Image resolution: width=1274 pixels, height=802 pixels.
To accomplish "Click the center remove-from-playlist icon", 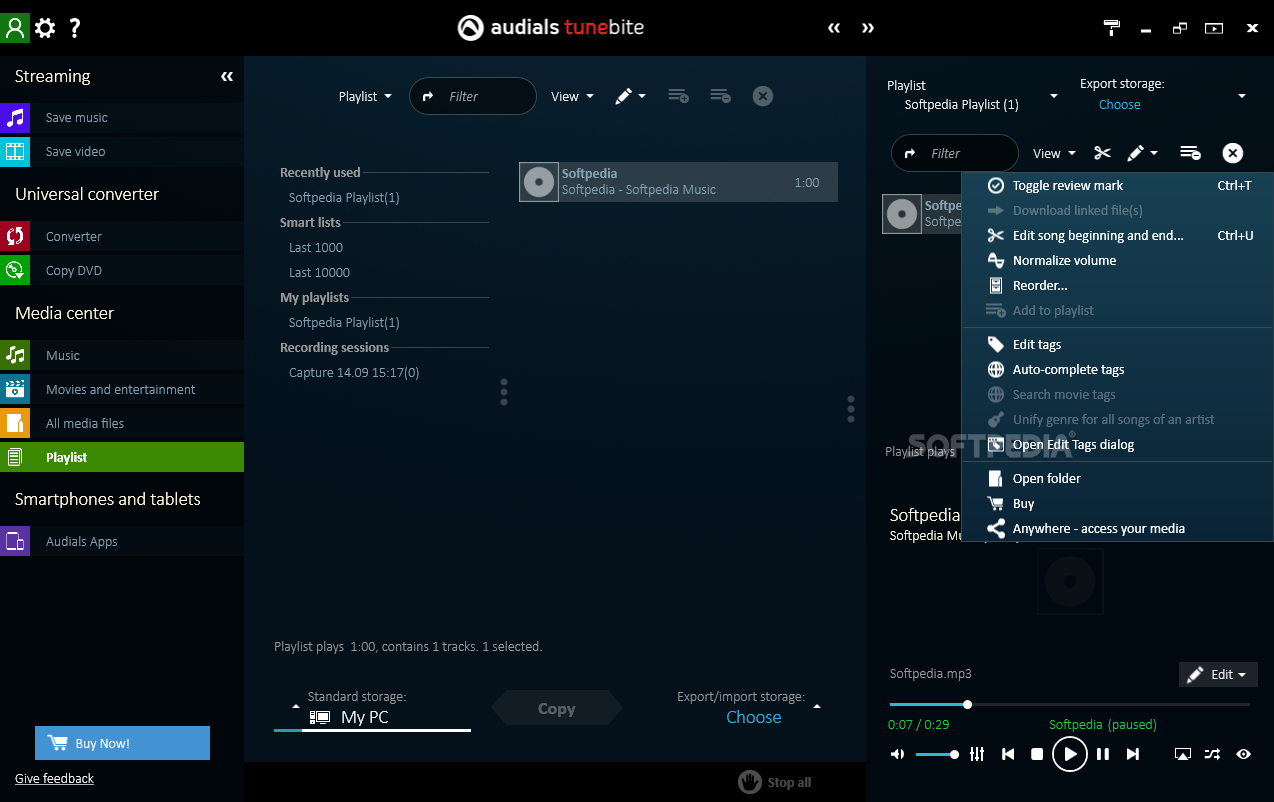I will point(720,96).
